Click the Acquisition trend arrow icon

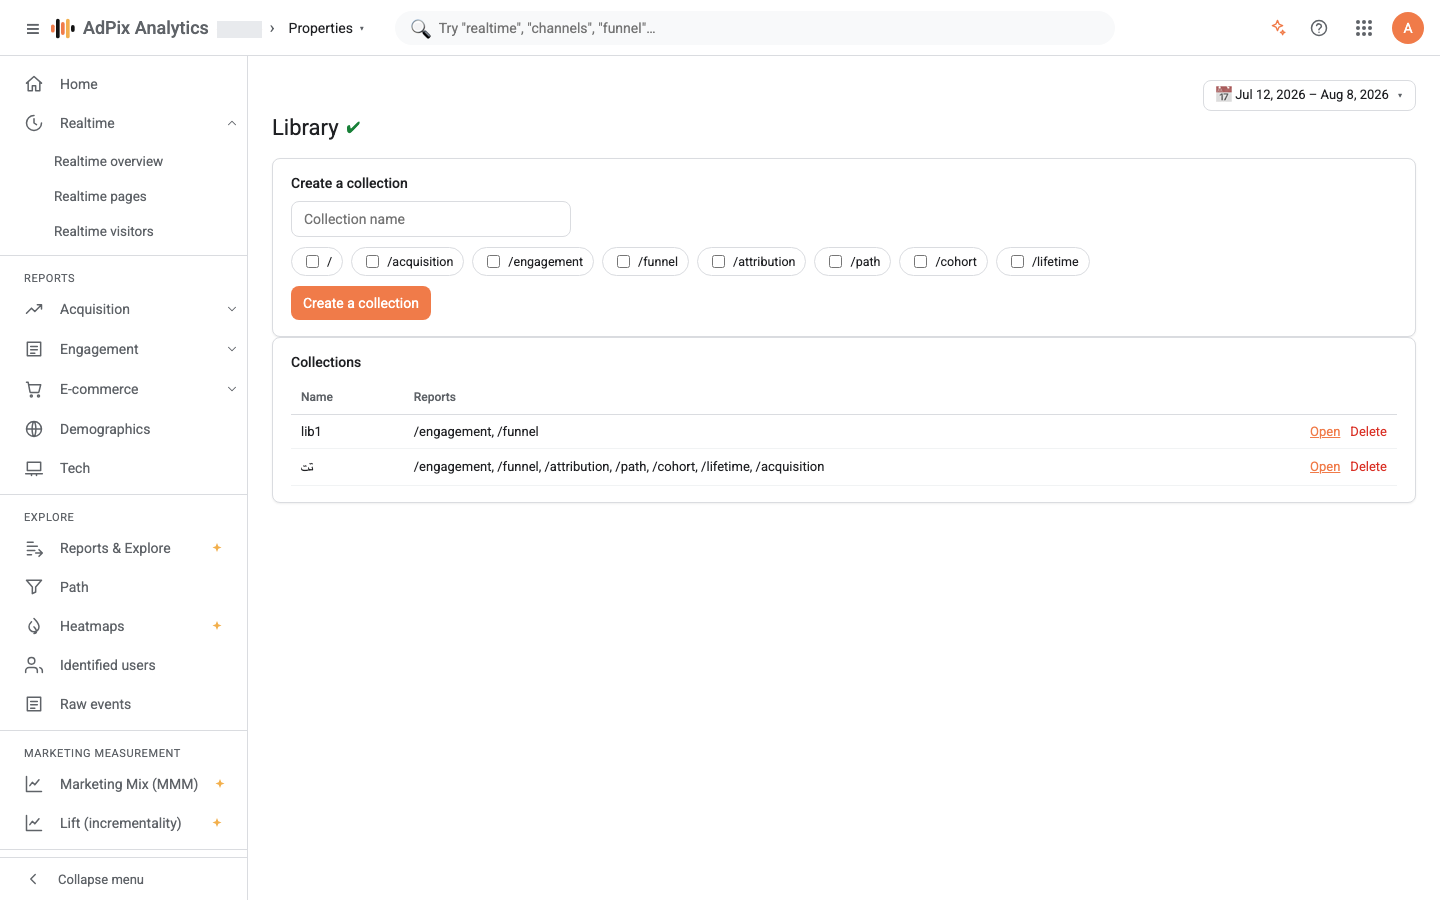coord(34,309)
